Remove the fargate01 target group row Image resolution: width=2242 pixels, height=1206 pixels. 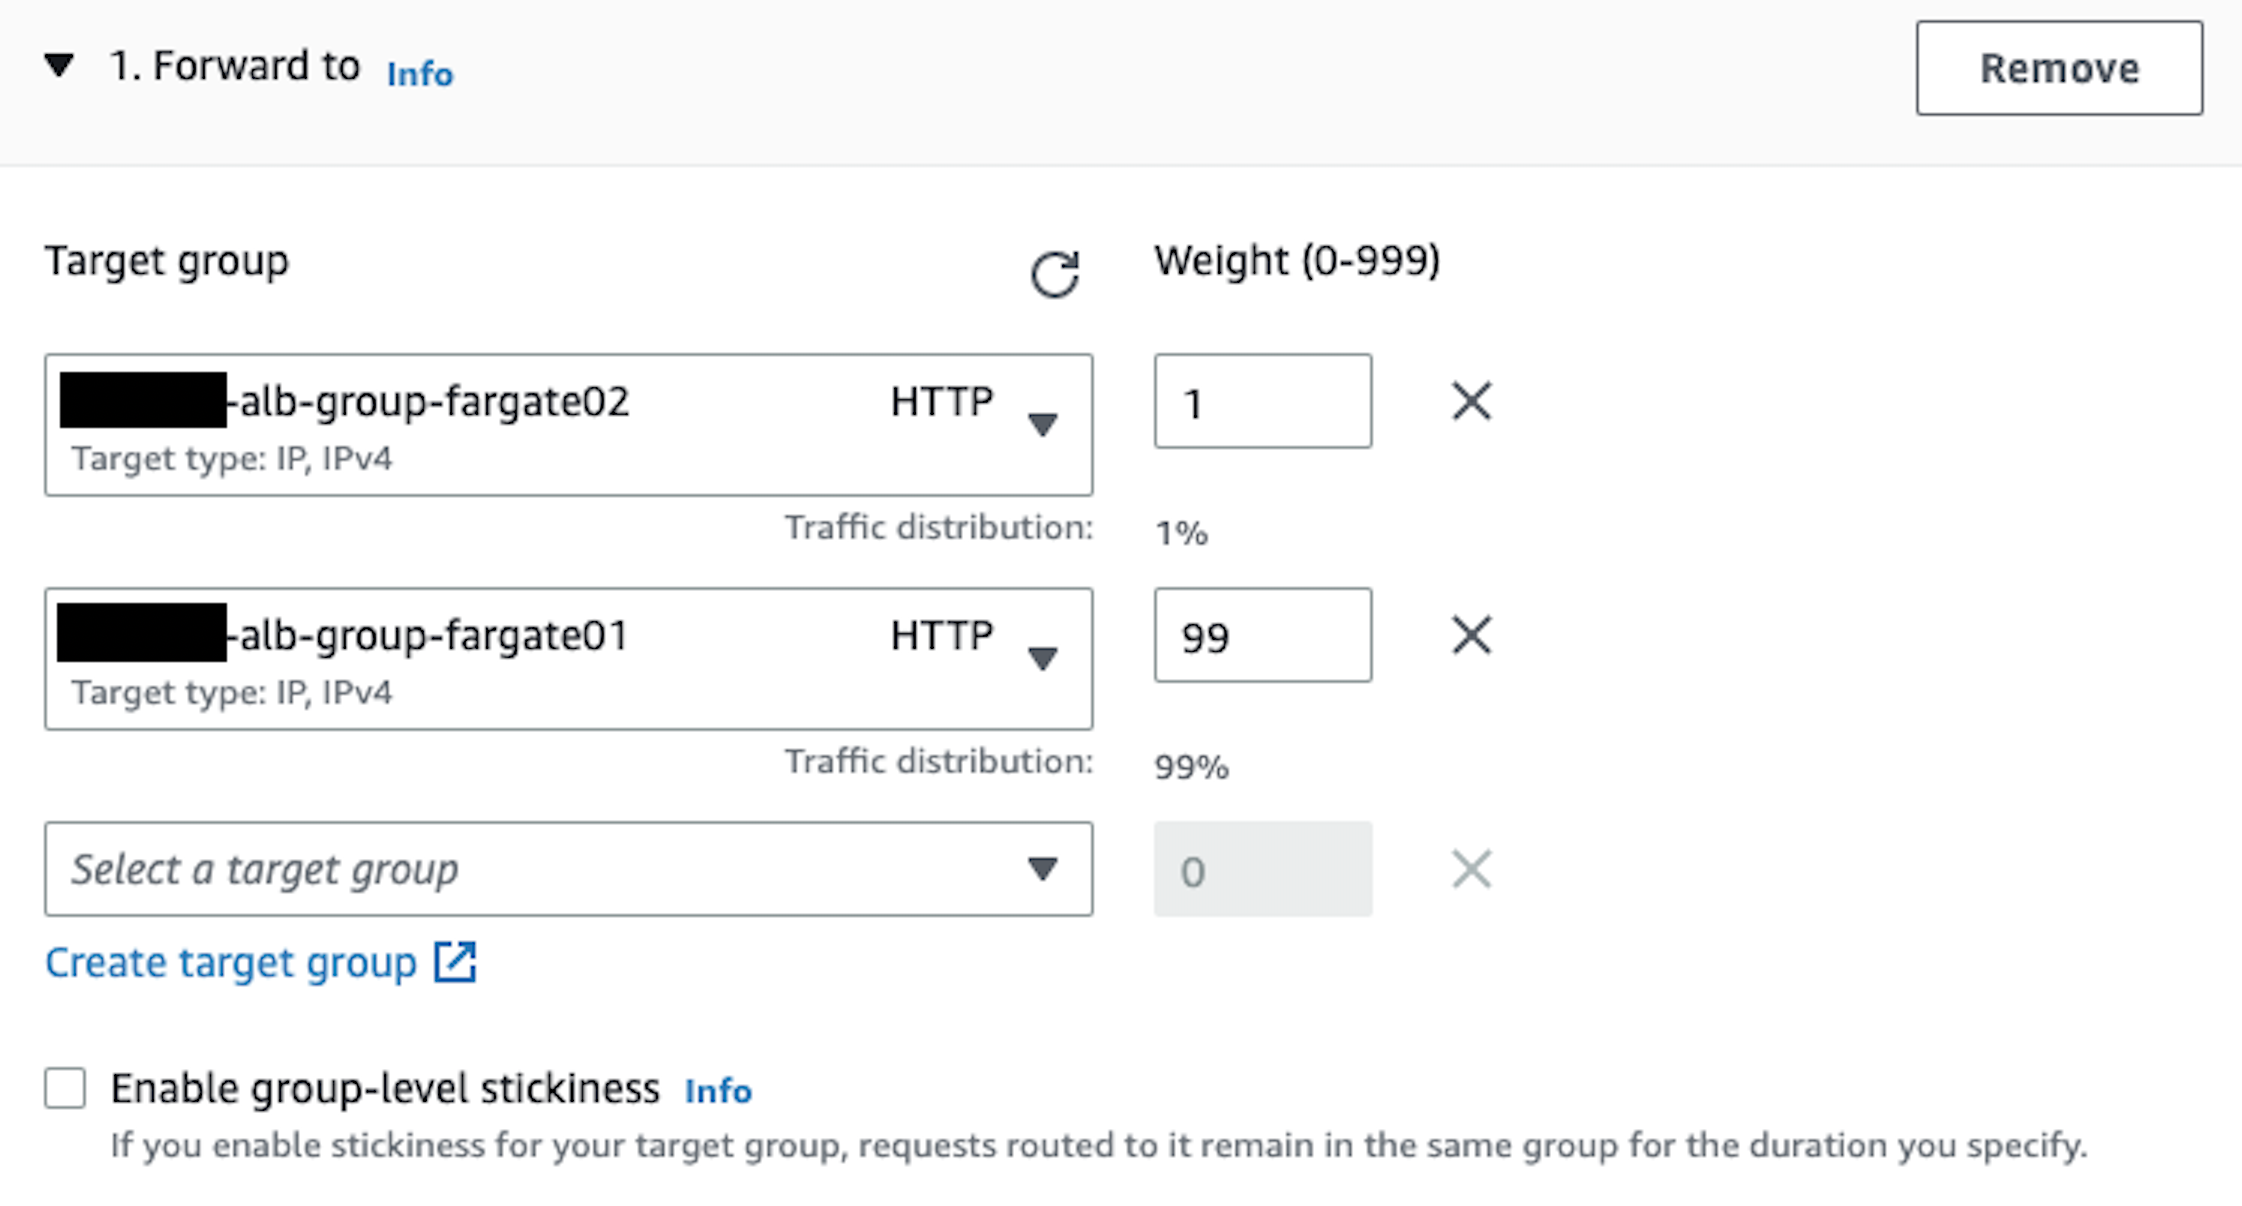tap(1471, 635)
